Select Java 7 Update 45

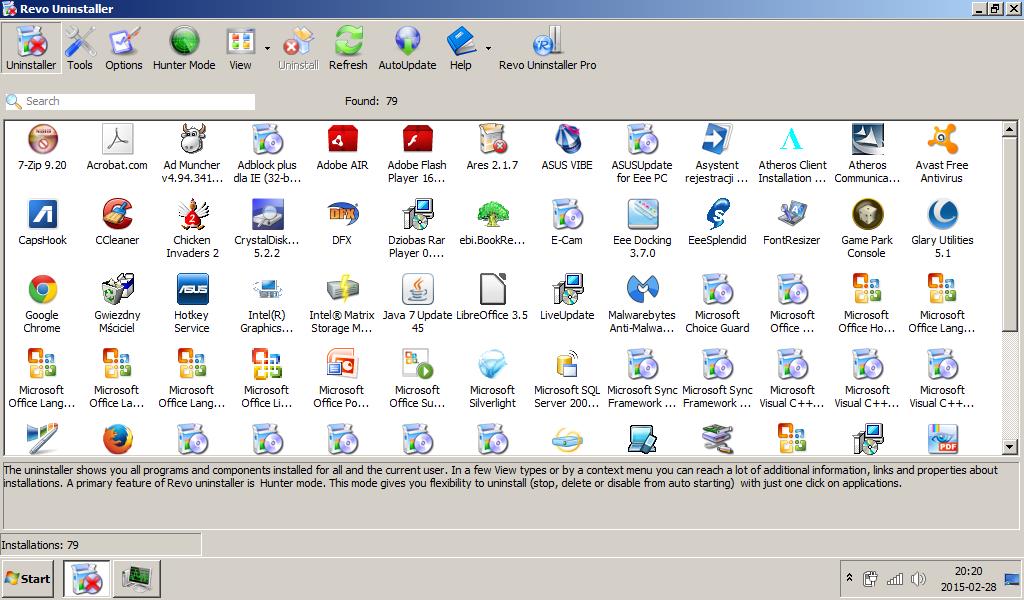pyautogui.click(x=417, y=305)
